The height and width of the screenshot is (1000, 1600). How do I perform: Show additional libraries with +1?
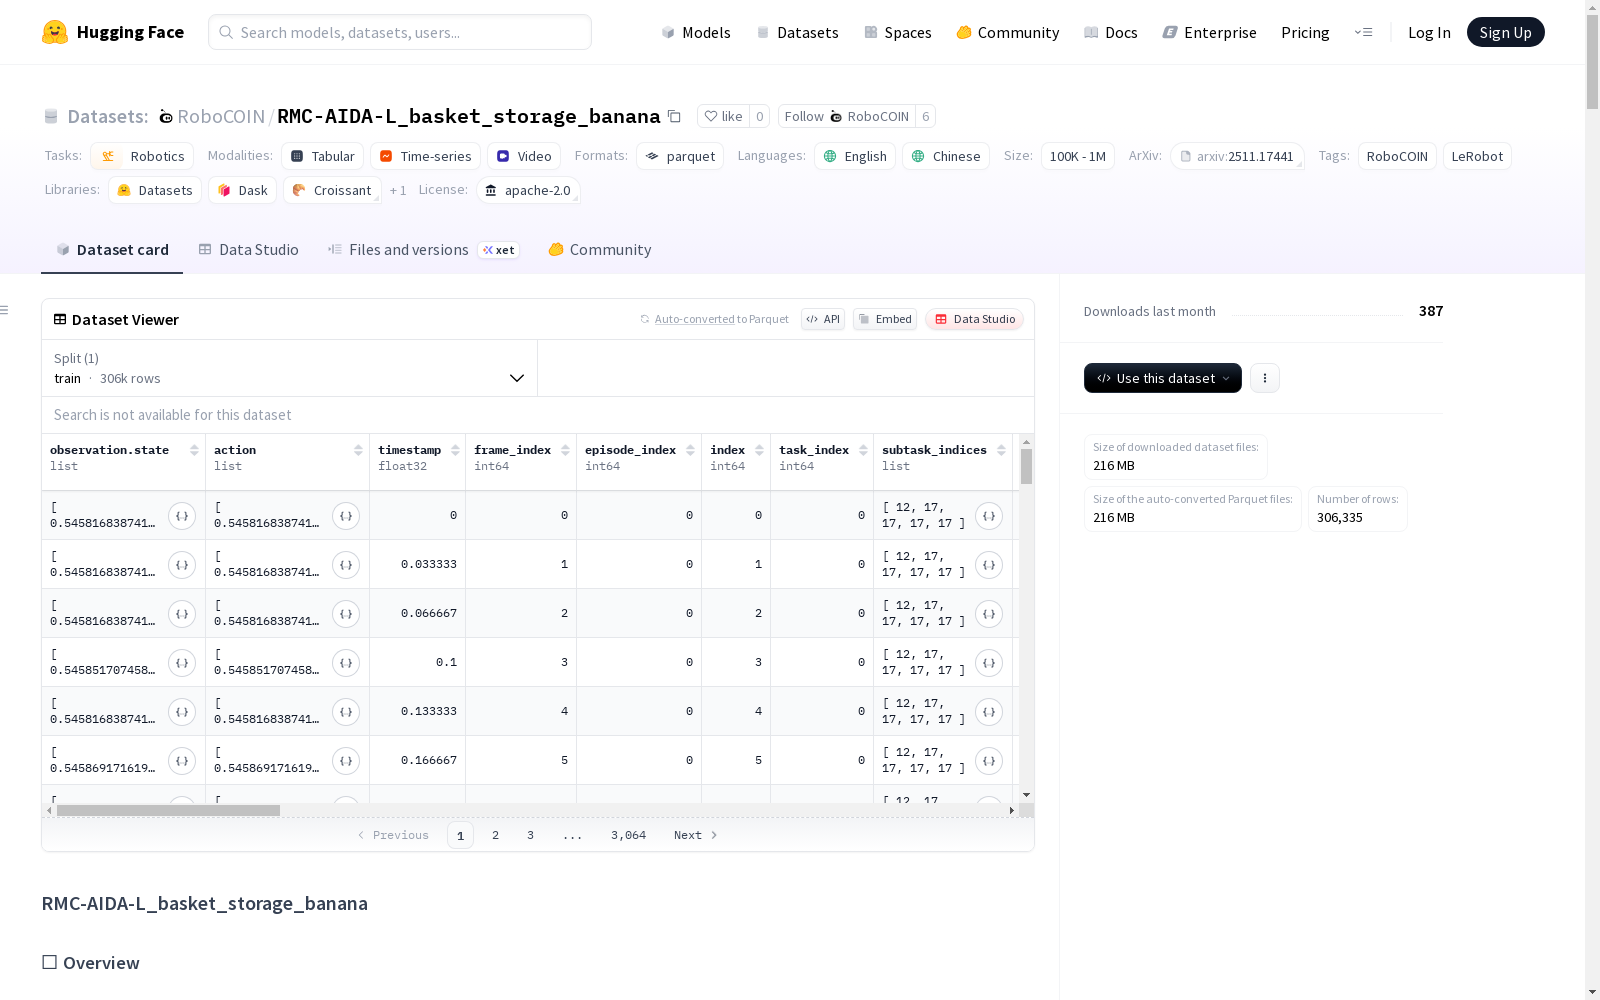tap(398, 190)
